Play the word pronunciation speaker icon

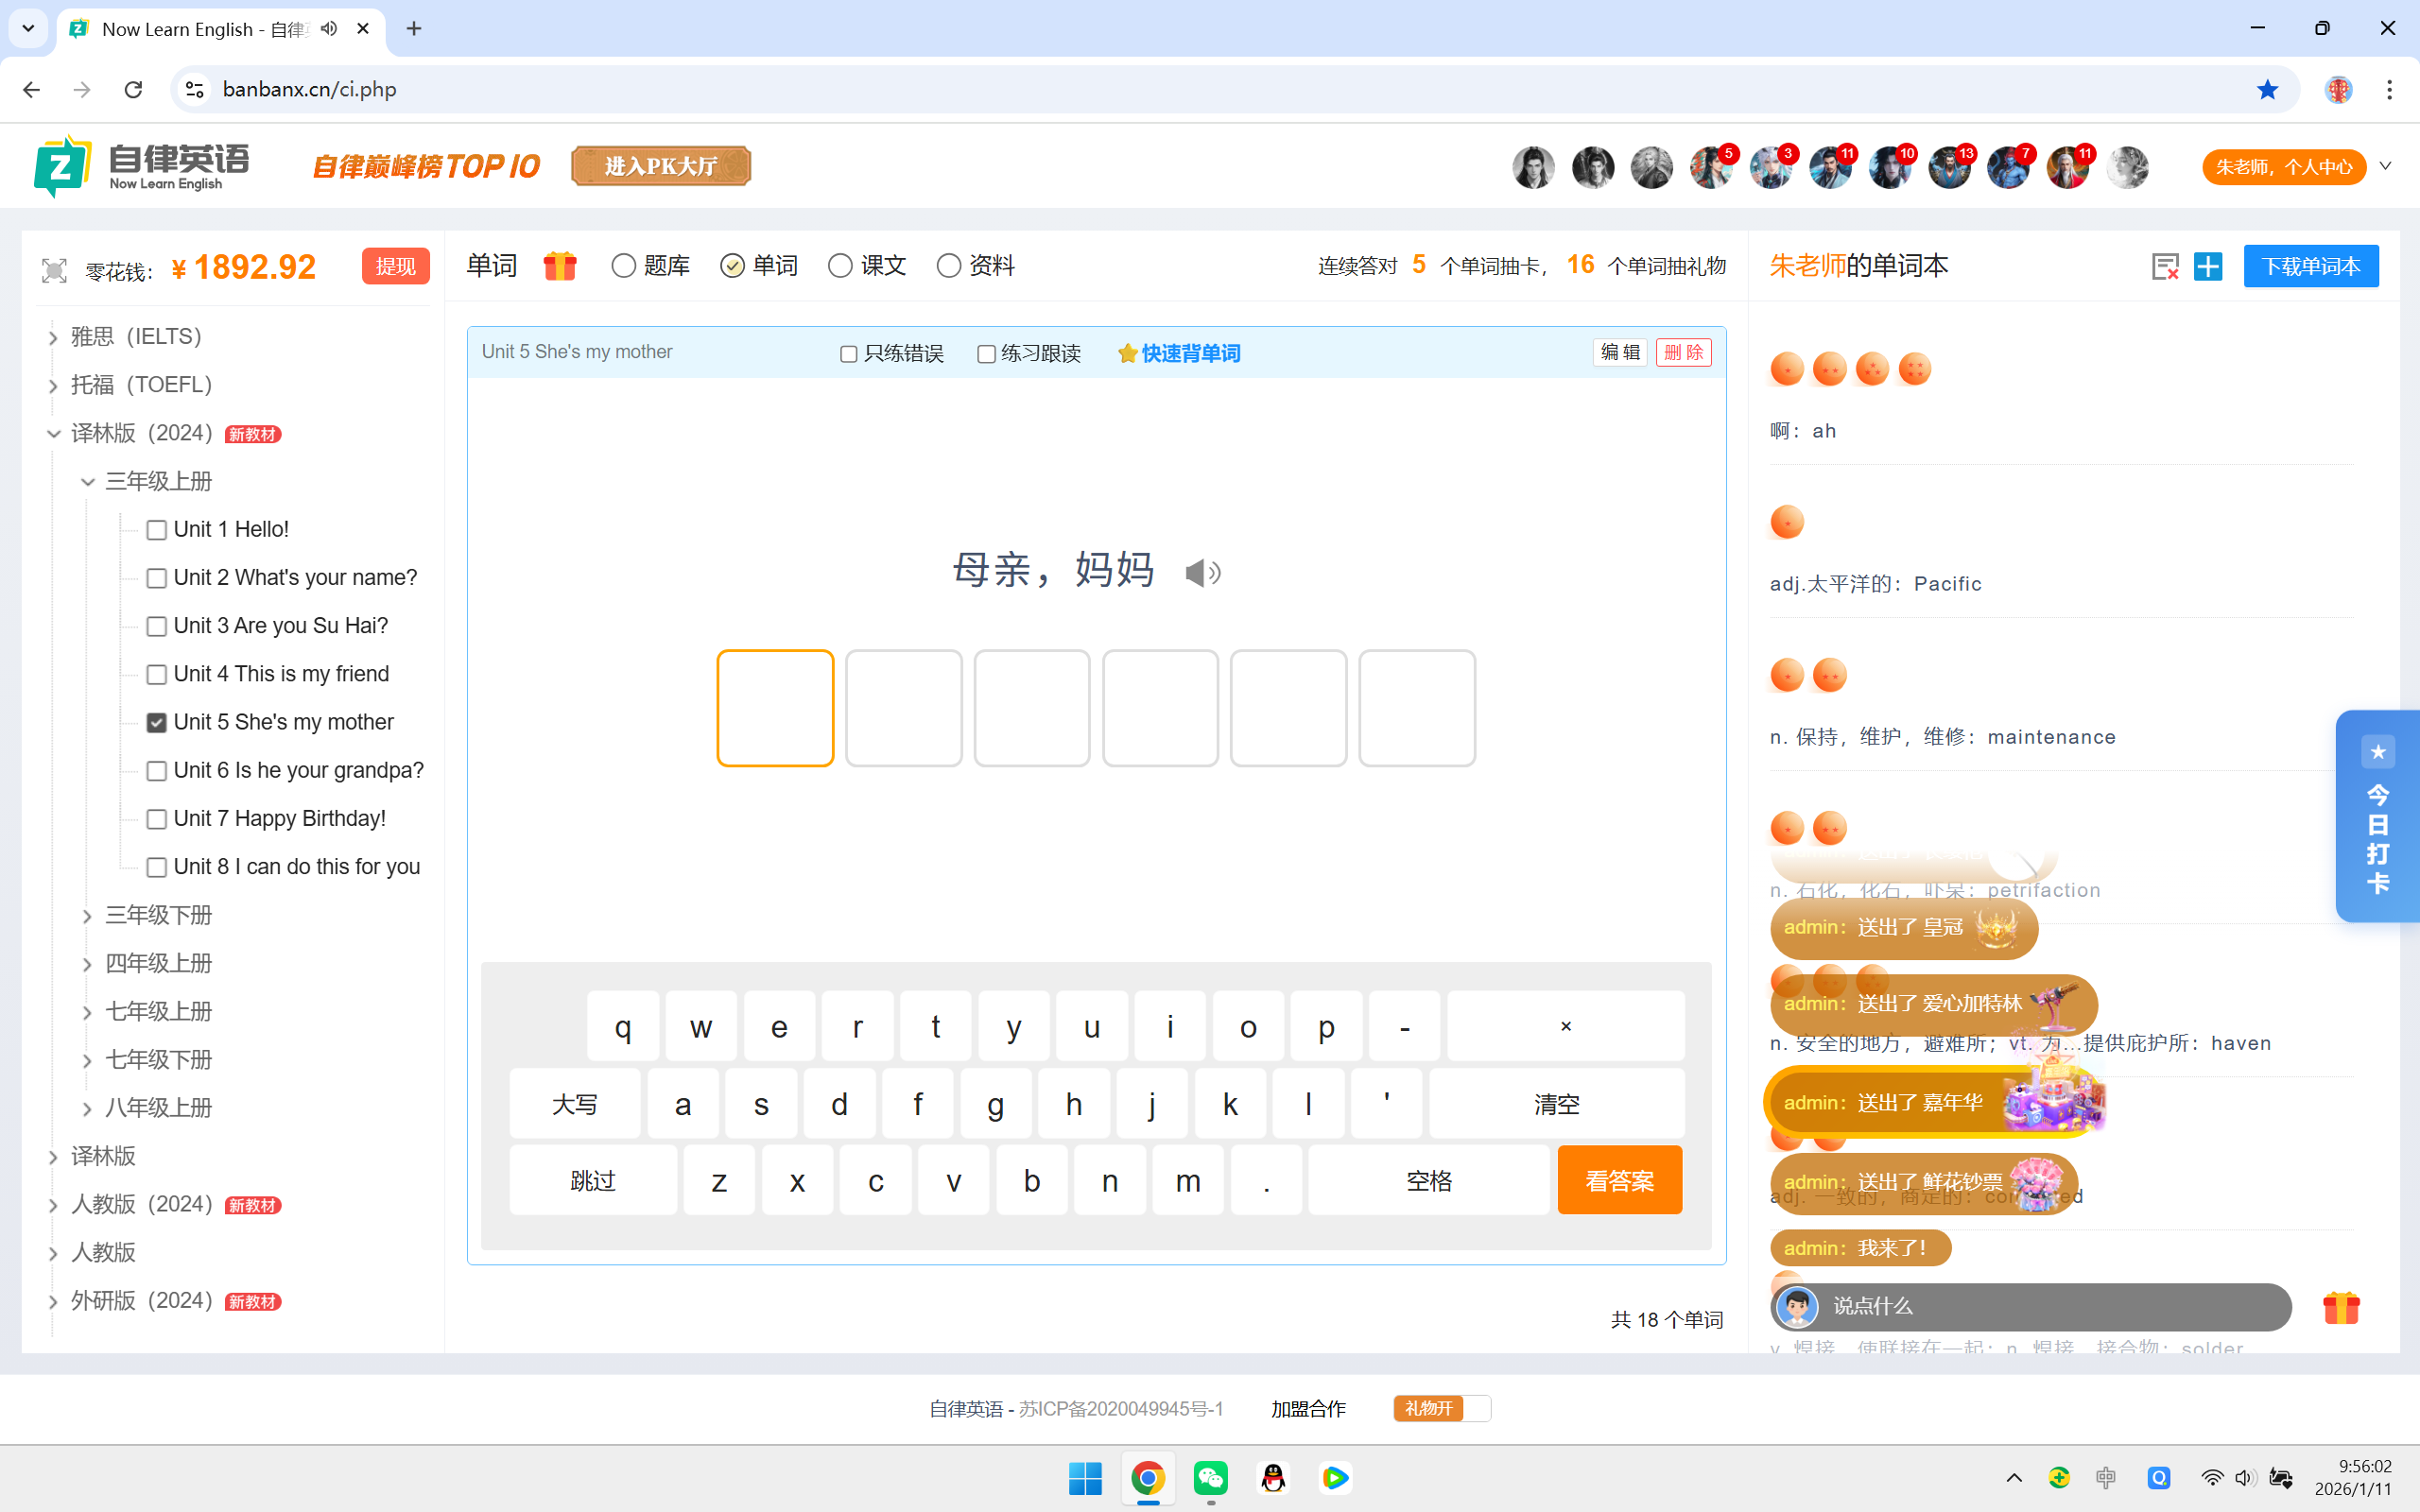click(x=1202, y=573)
